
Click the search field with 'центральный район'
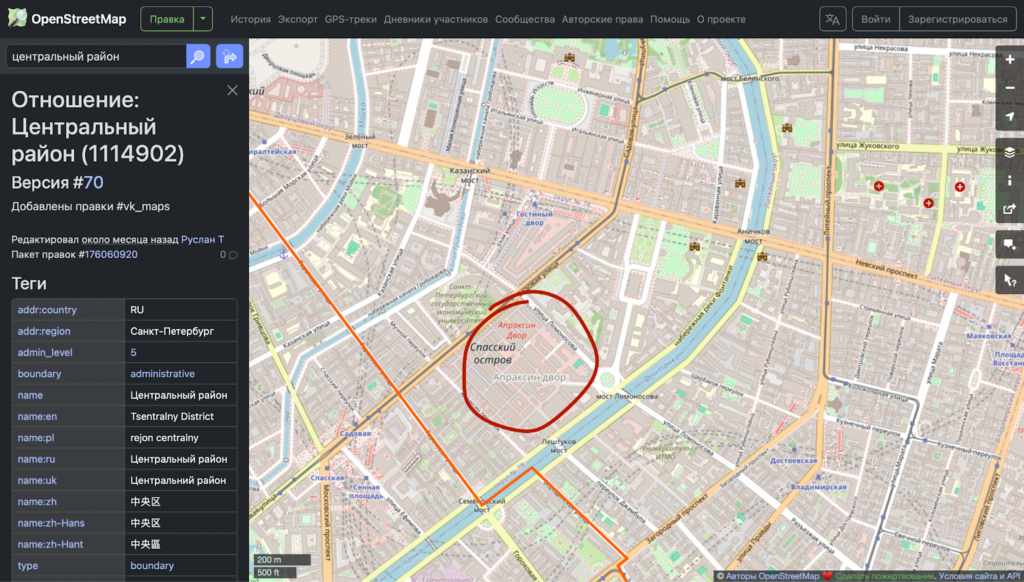[x=95, y=57]
